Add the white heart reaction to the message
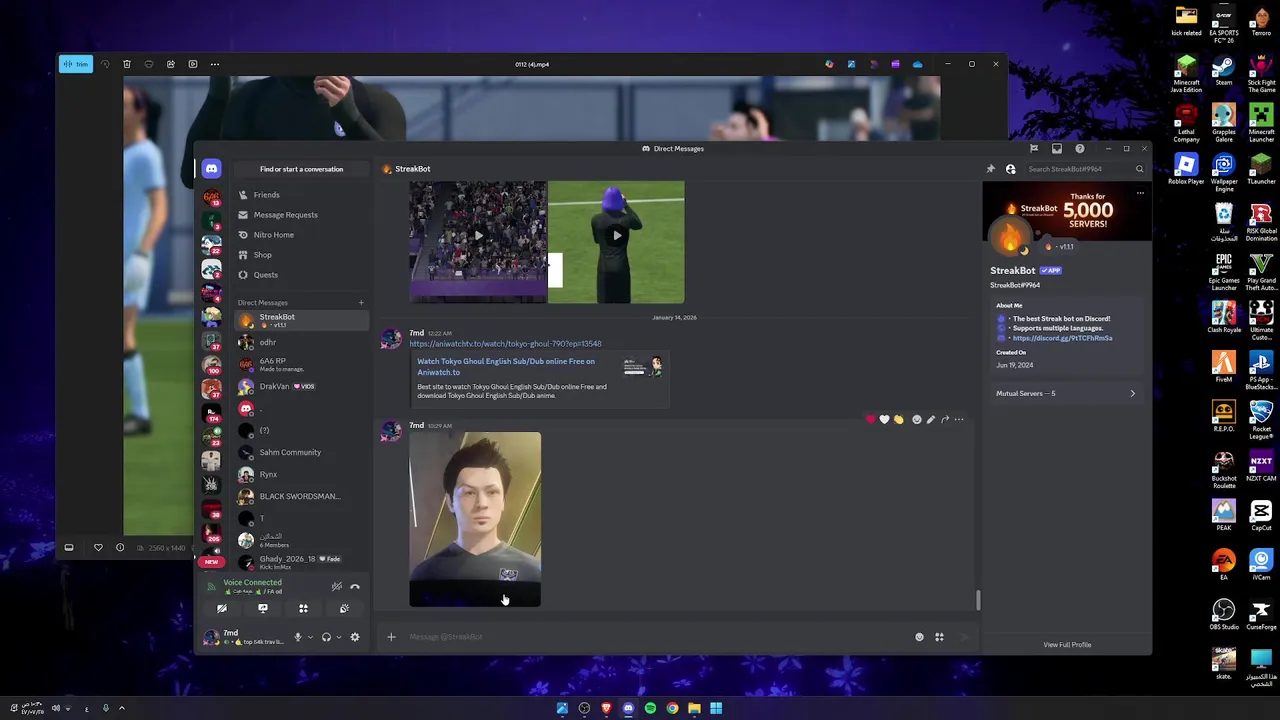1280x720 pixels. [x=884, y=420]
